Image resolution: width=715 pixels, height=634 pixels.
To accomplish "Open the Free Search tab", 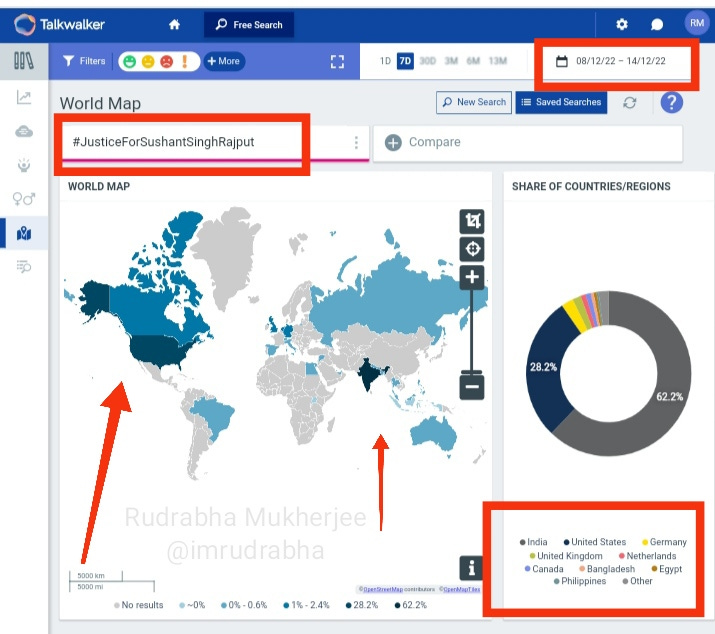I will [249, 25].
